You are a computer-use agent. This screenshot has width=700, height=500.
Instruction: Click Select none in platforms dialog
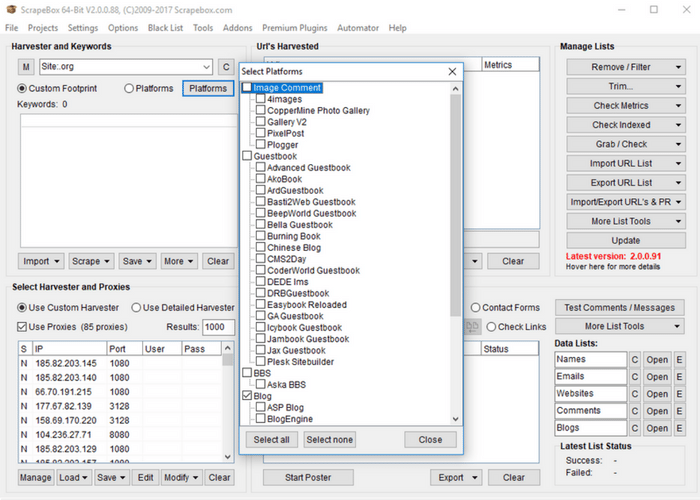pos(329,440)
